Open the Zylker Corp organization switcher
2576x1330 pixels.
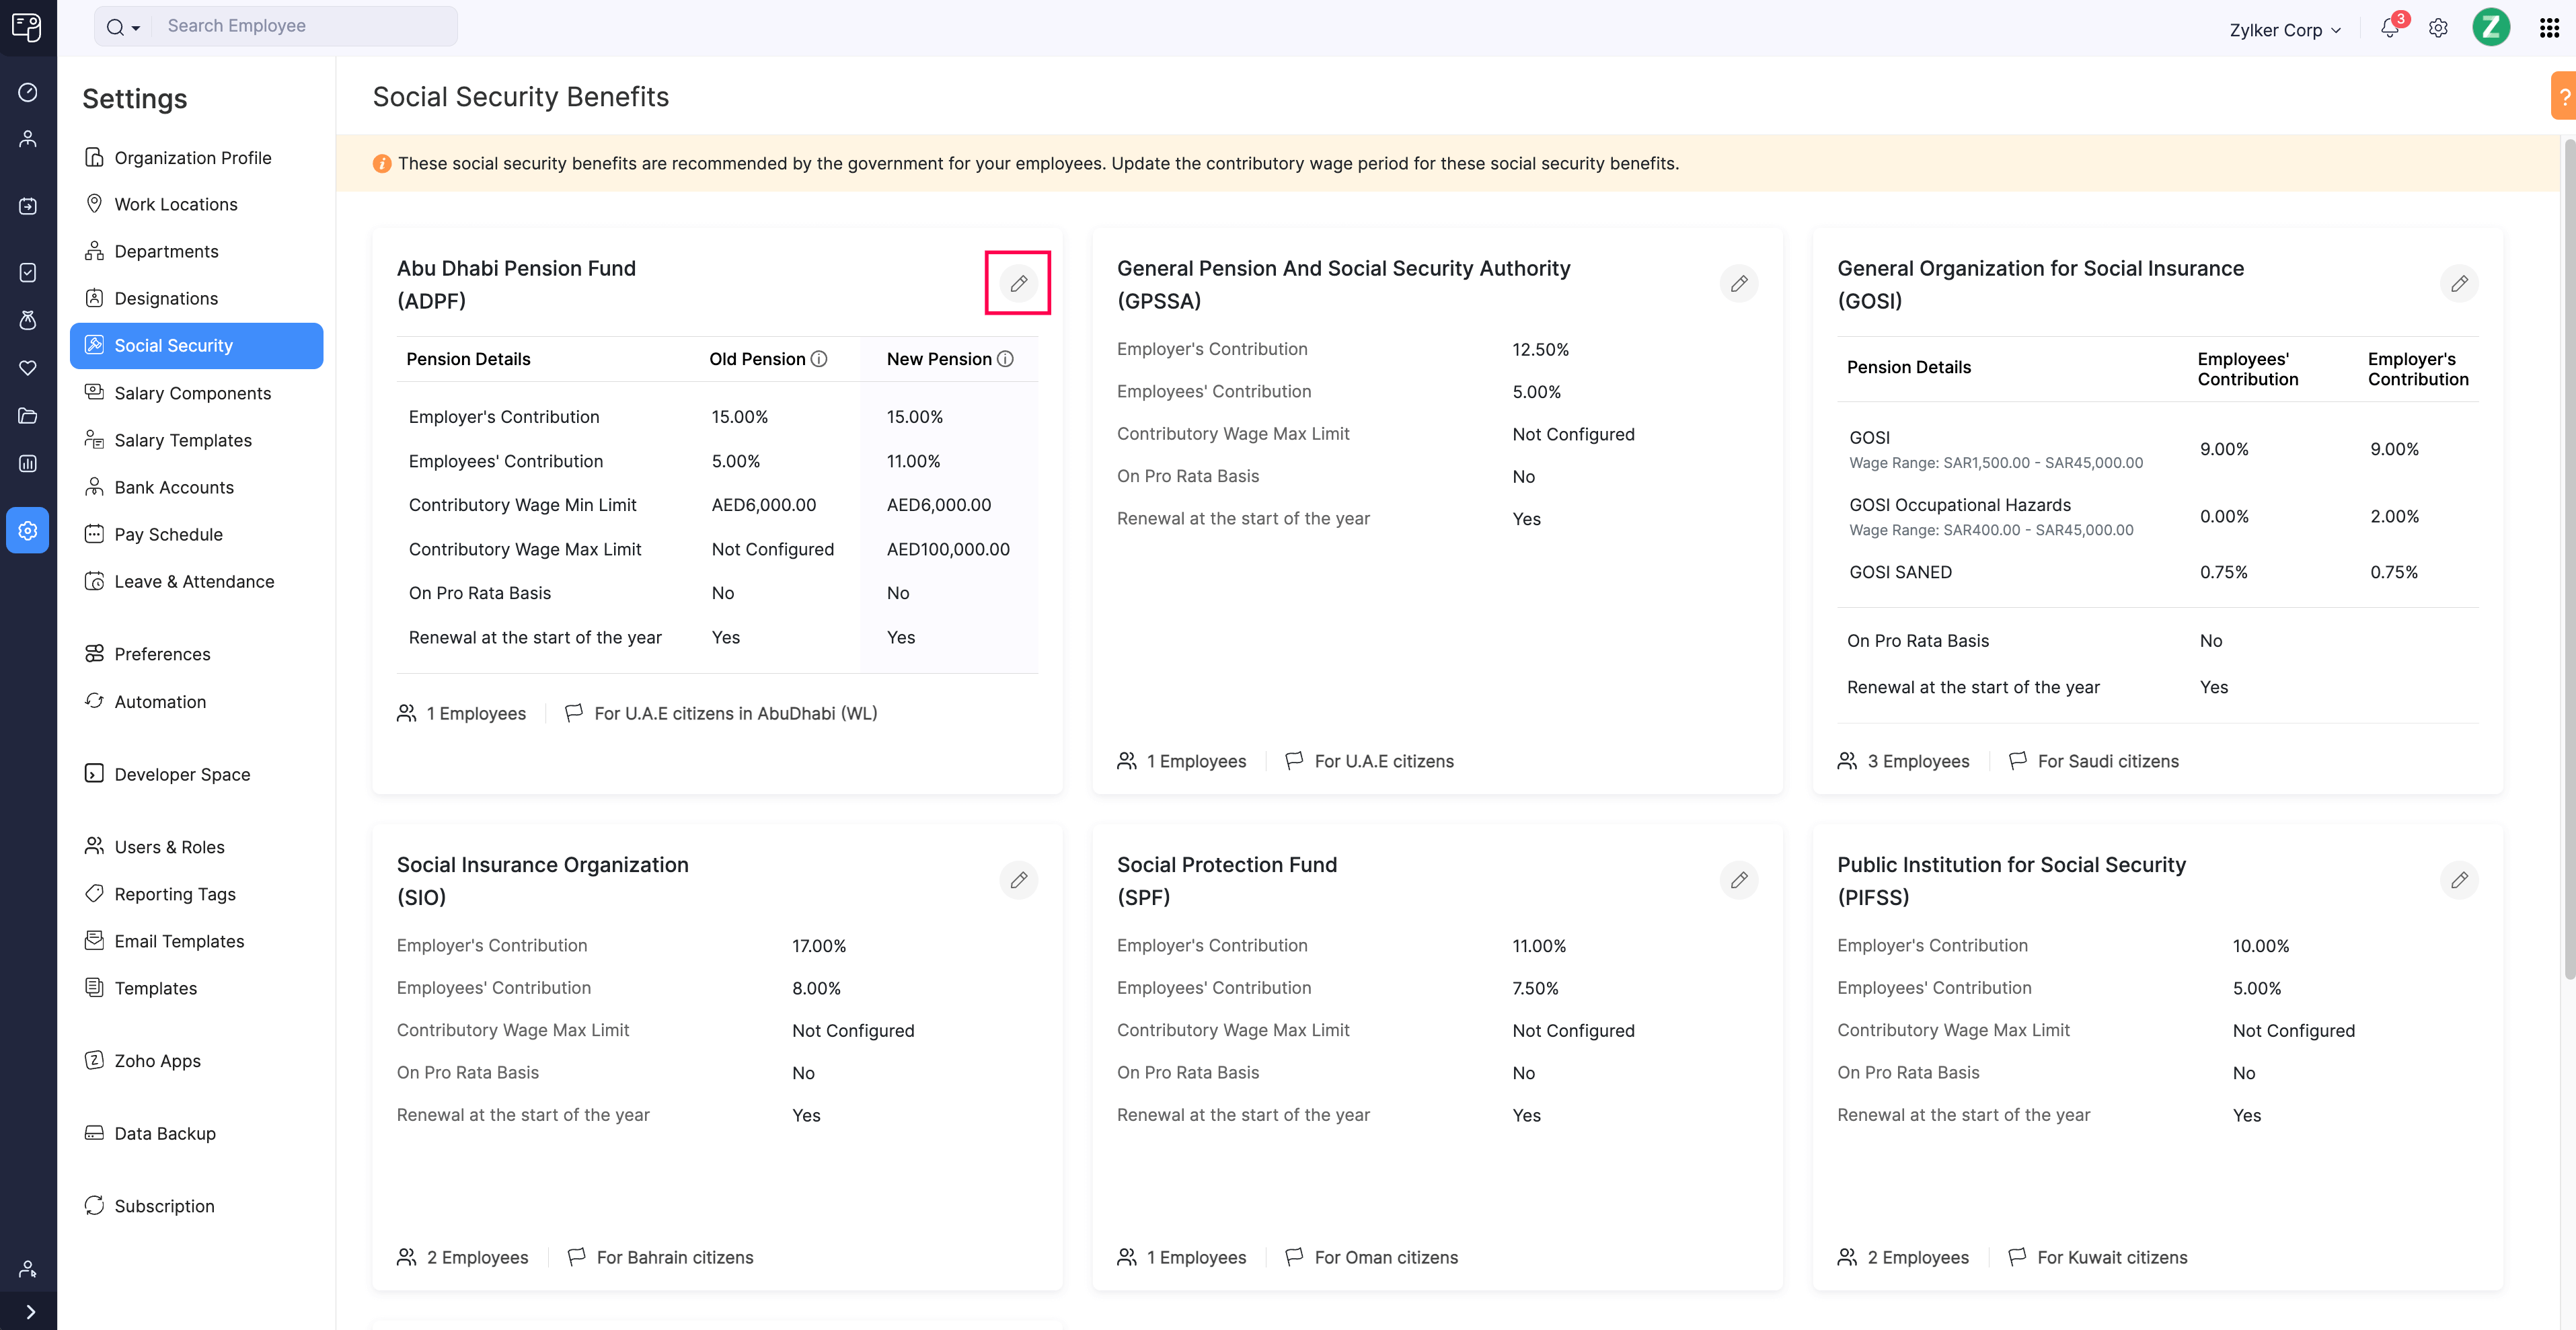(x=2284, y=29)
